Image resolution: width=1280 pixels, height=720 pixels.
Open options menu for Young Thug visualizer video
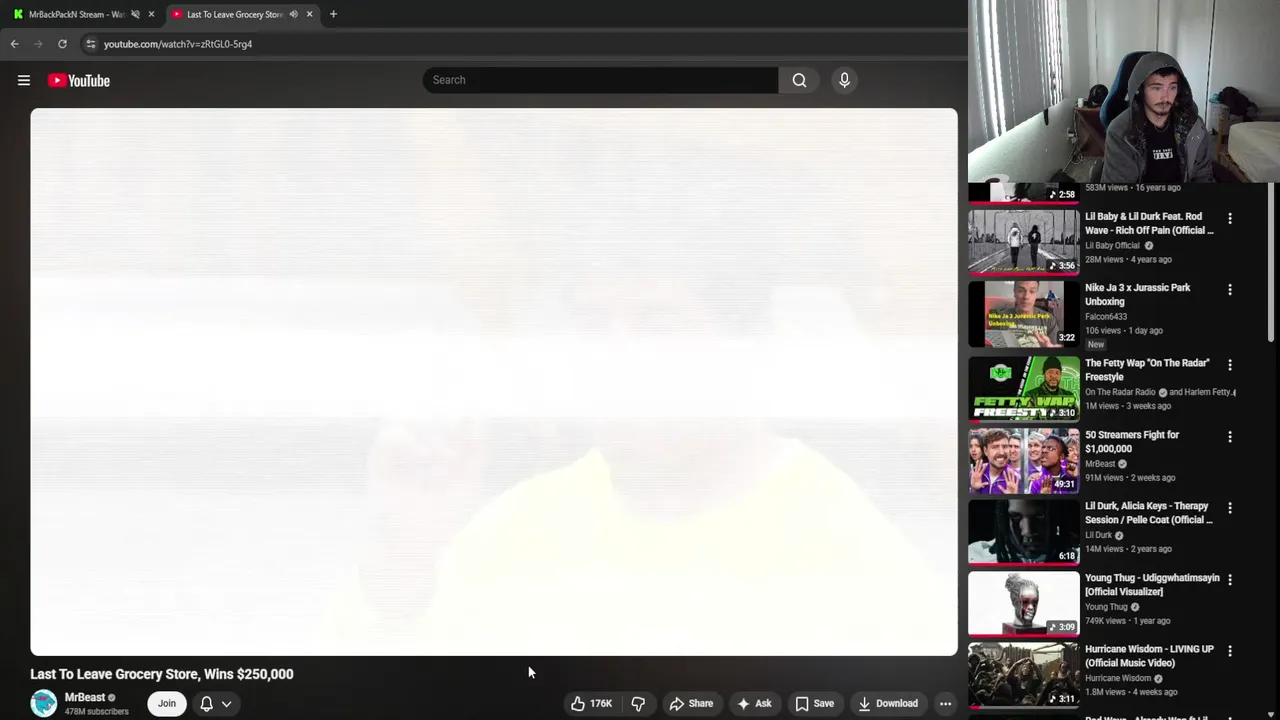coord(1230,580)
